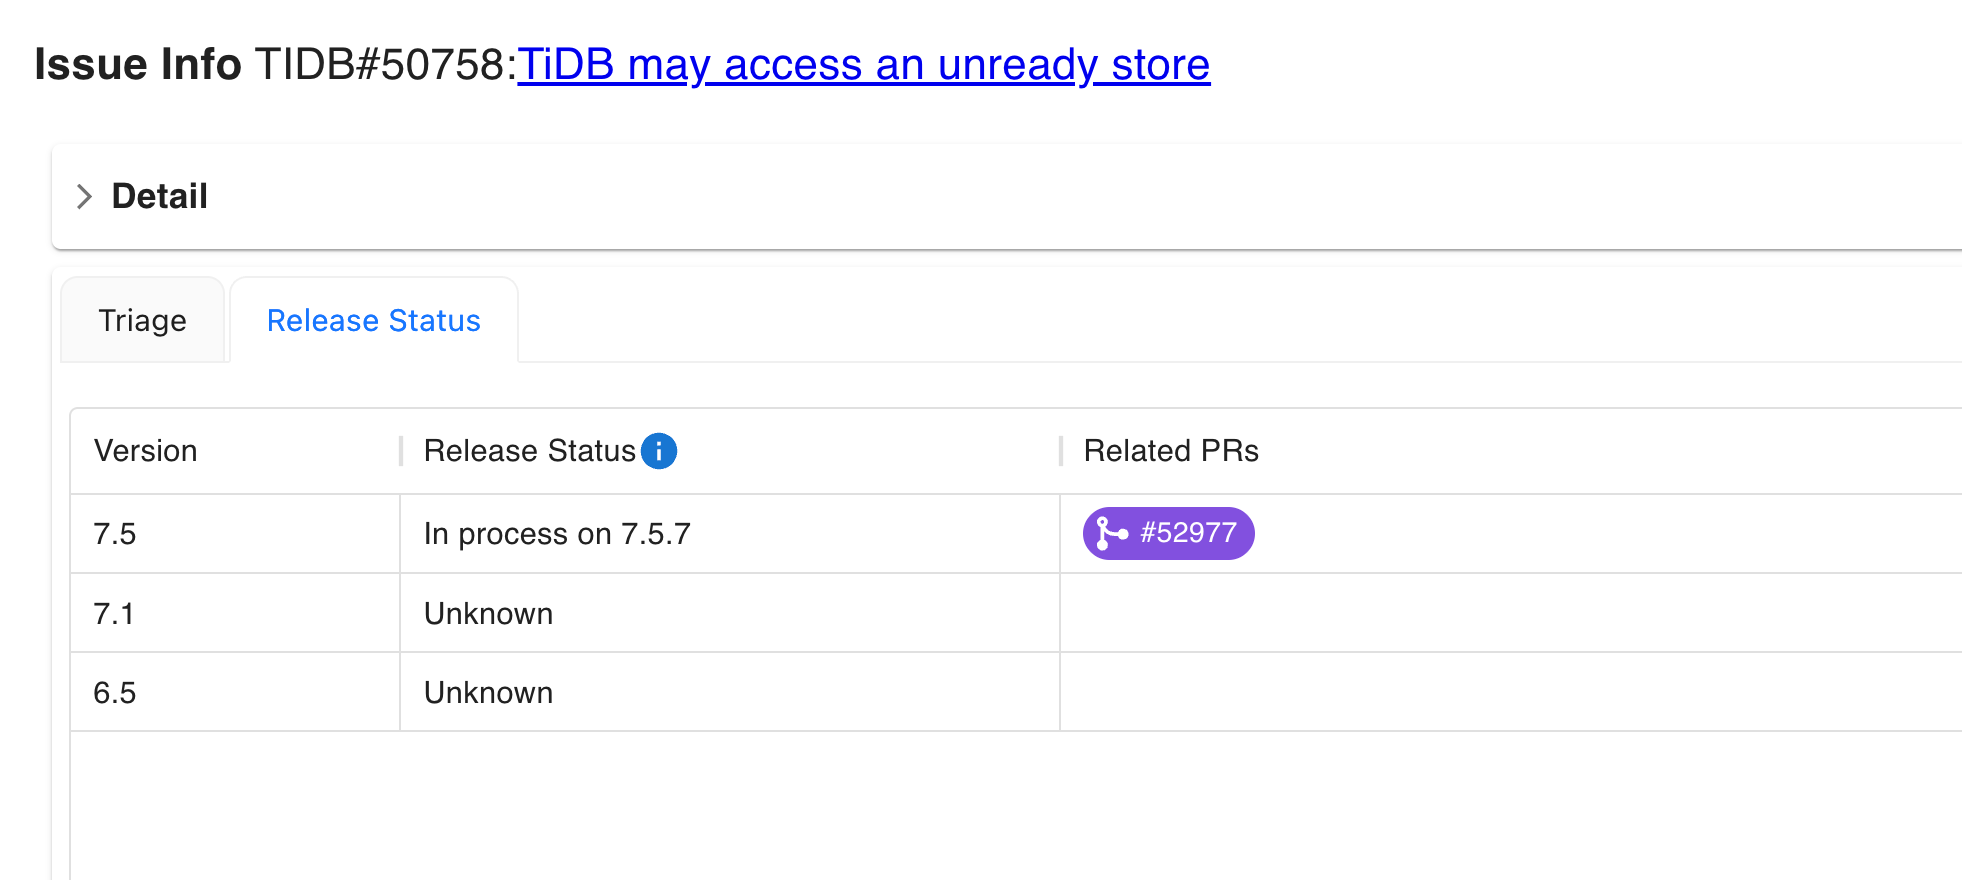Image resolution: width=1962 pixels, height=880 pixels.
Task: Click the 6.5 version cell
Action: point(115,693)
